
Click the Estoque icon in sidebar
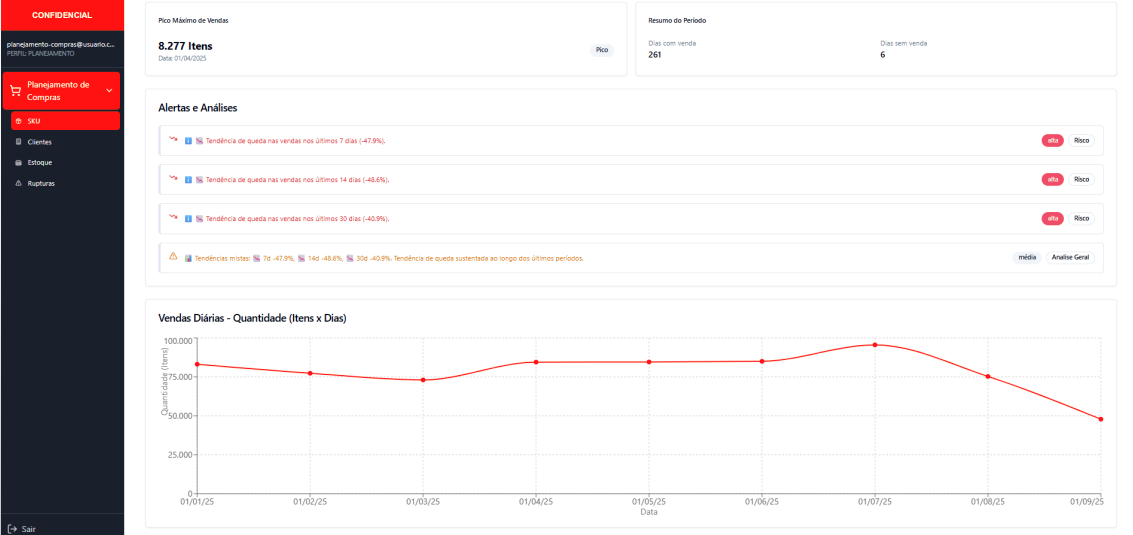click(19, 162)
